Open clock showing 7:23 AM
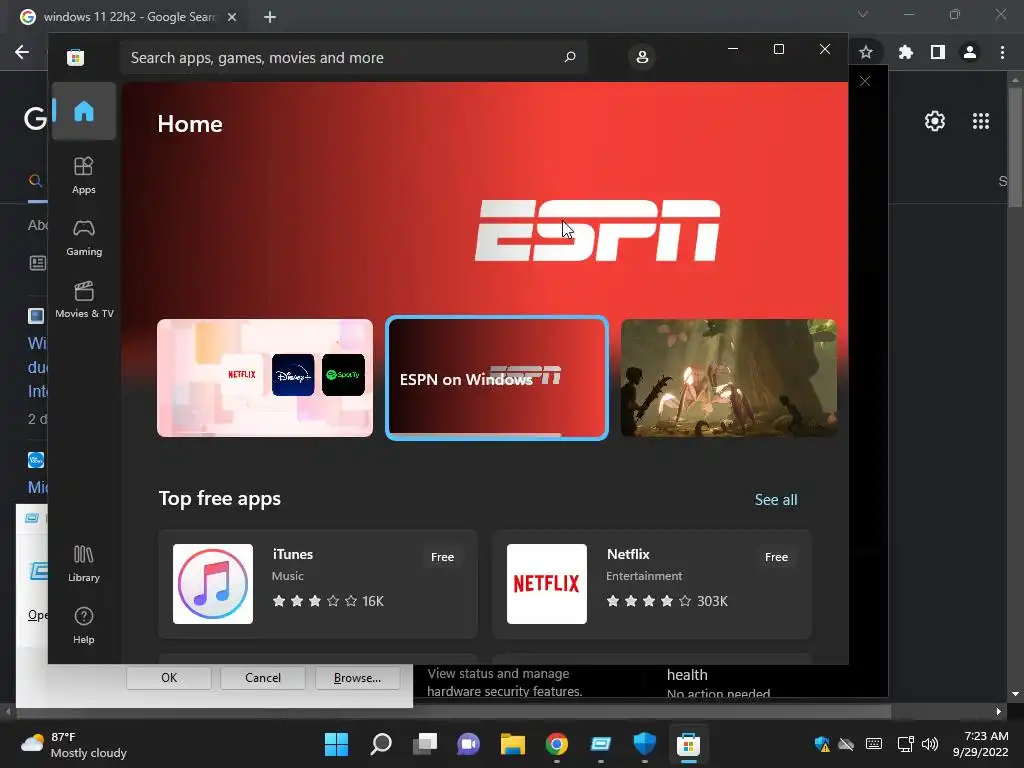Screen dimensions: 1024x768 point(980,744)
